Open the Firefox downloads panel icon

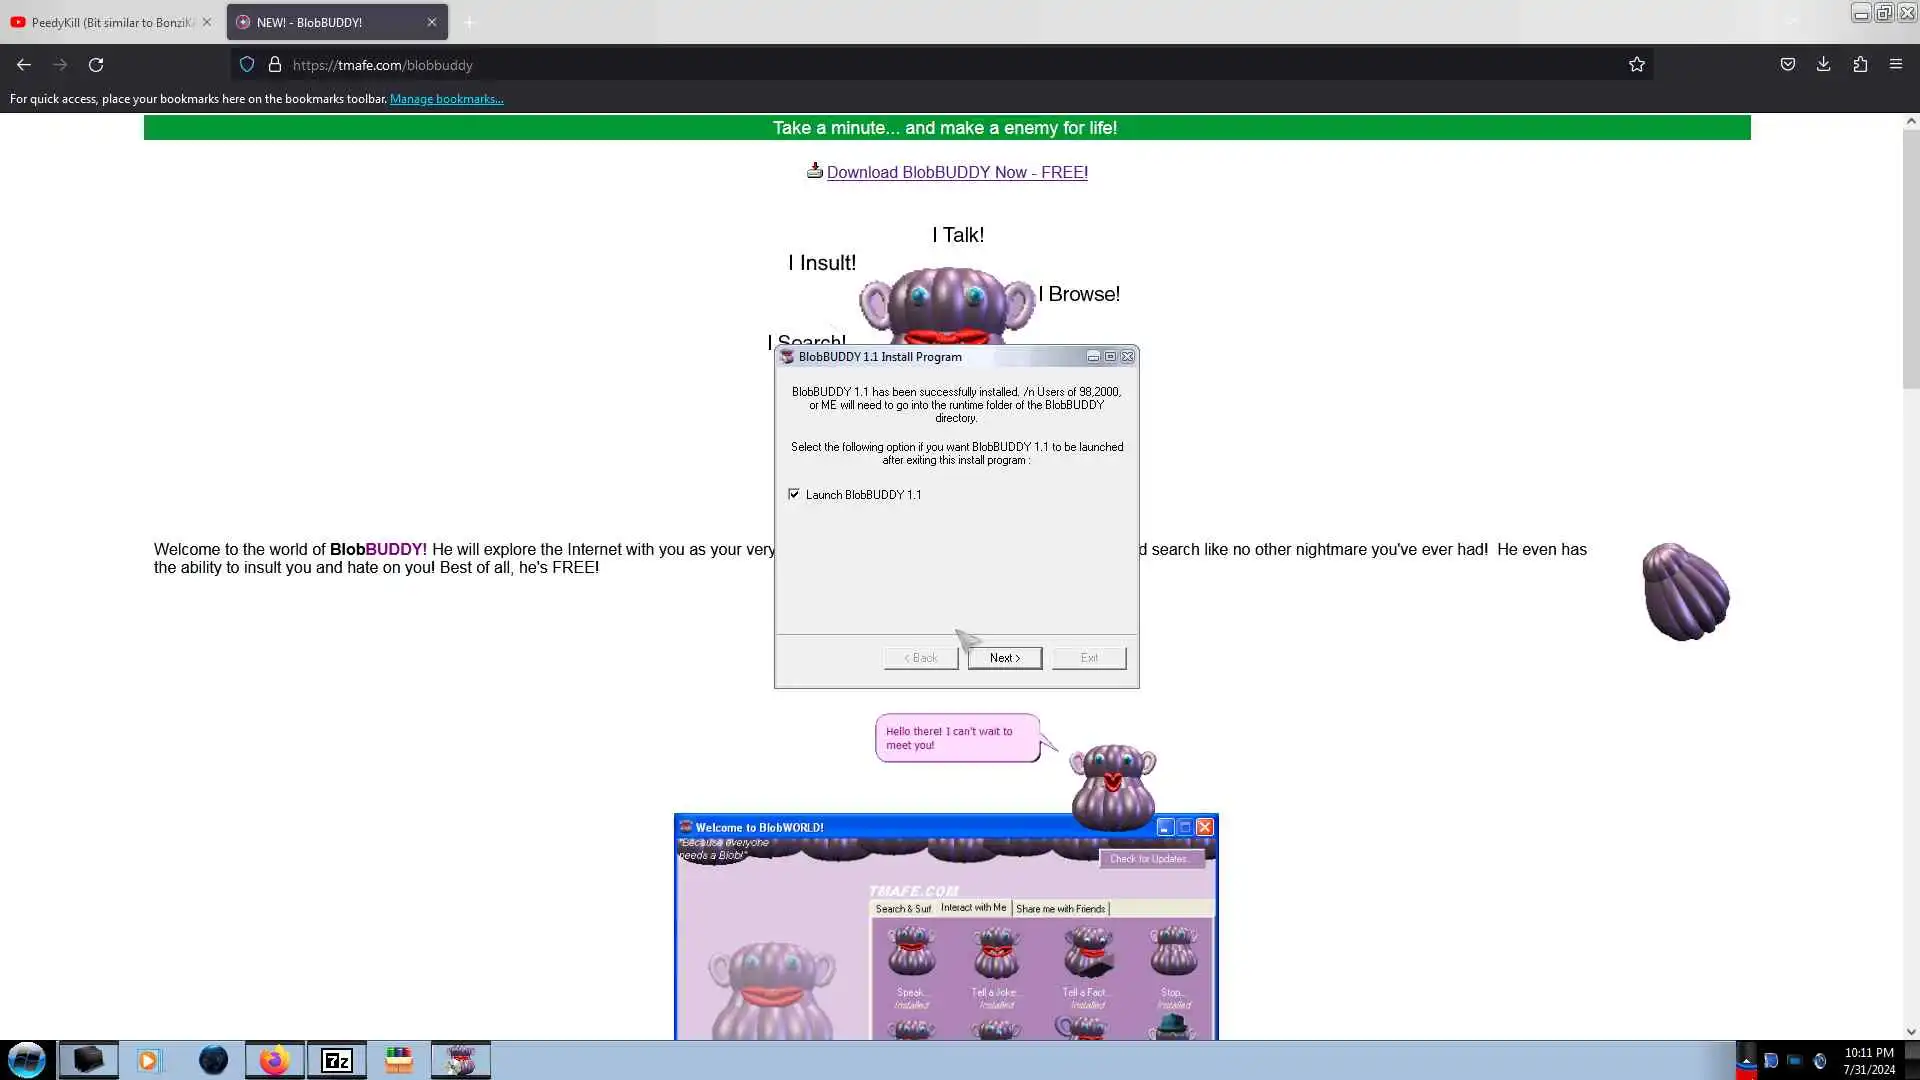click(x=1824, y=64)
